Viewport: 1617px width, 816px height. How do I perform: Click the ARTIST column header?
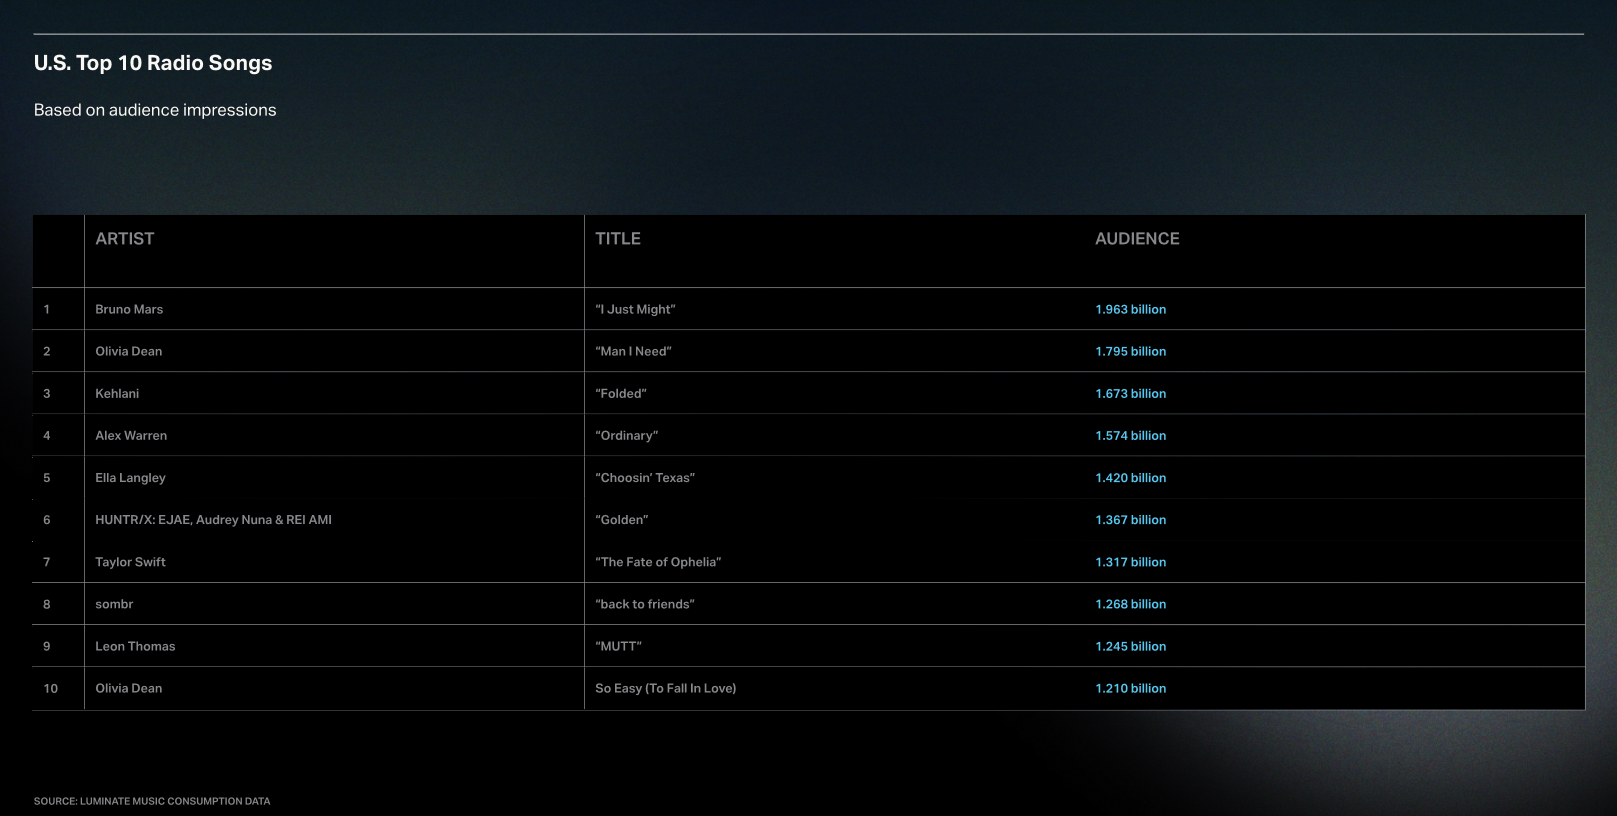(x=125, y=239)
